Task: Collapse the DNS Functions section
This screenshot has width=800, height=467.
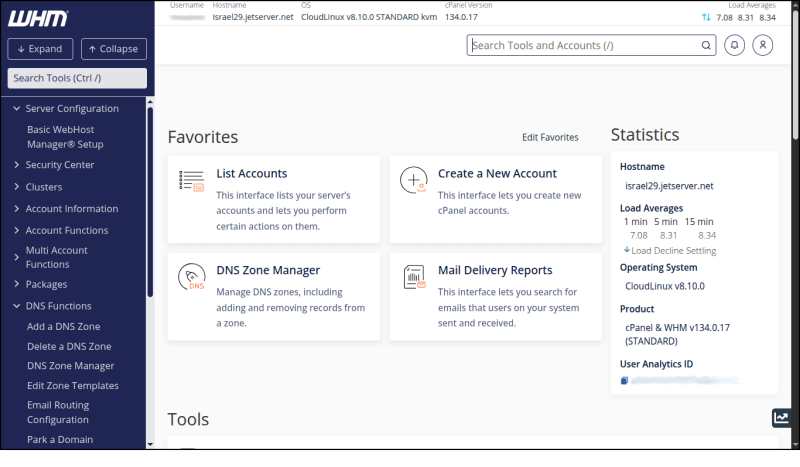Action: pyautogui.click(x=16, y=306)
